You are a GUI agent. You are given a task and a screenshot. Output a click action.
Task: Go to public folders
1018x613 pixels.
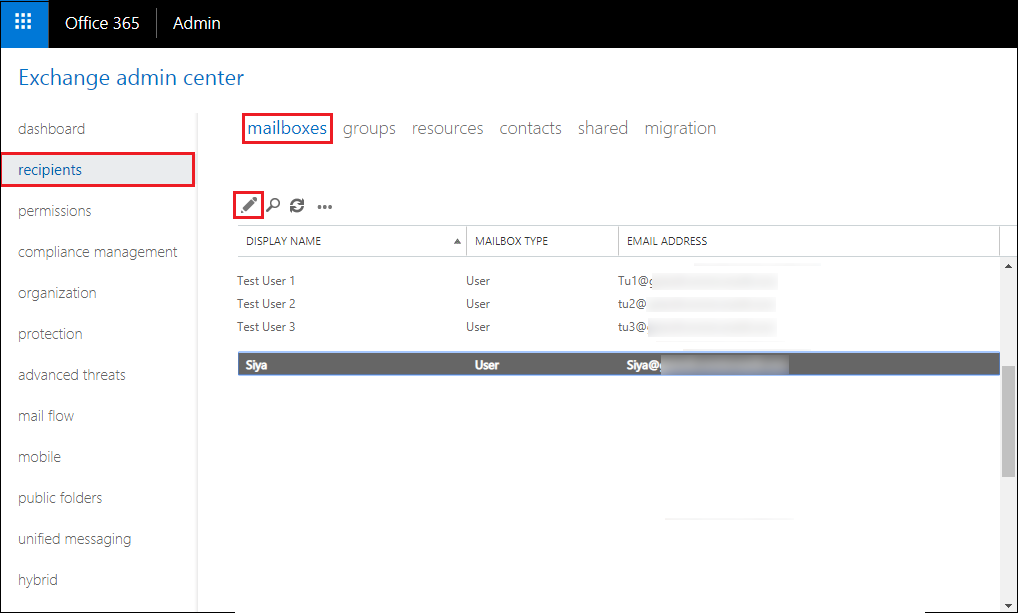[60, 498]
